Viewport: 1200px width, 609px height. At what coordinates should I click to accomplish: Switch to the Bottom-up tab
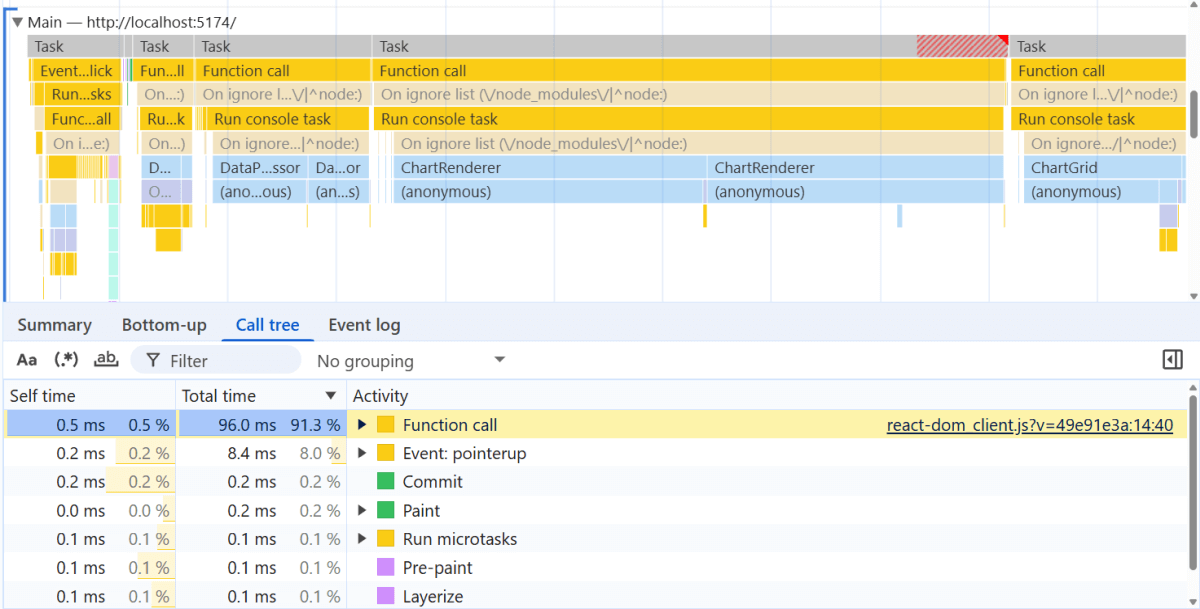(x=164, y=324)
